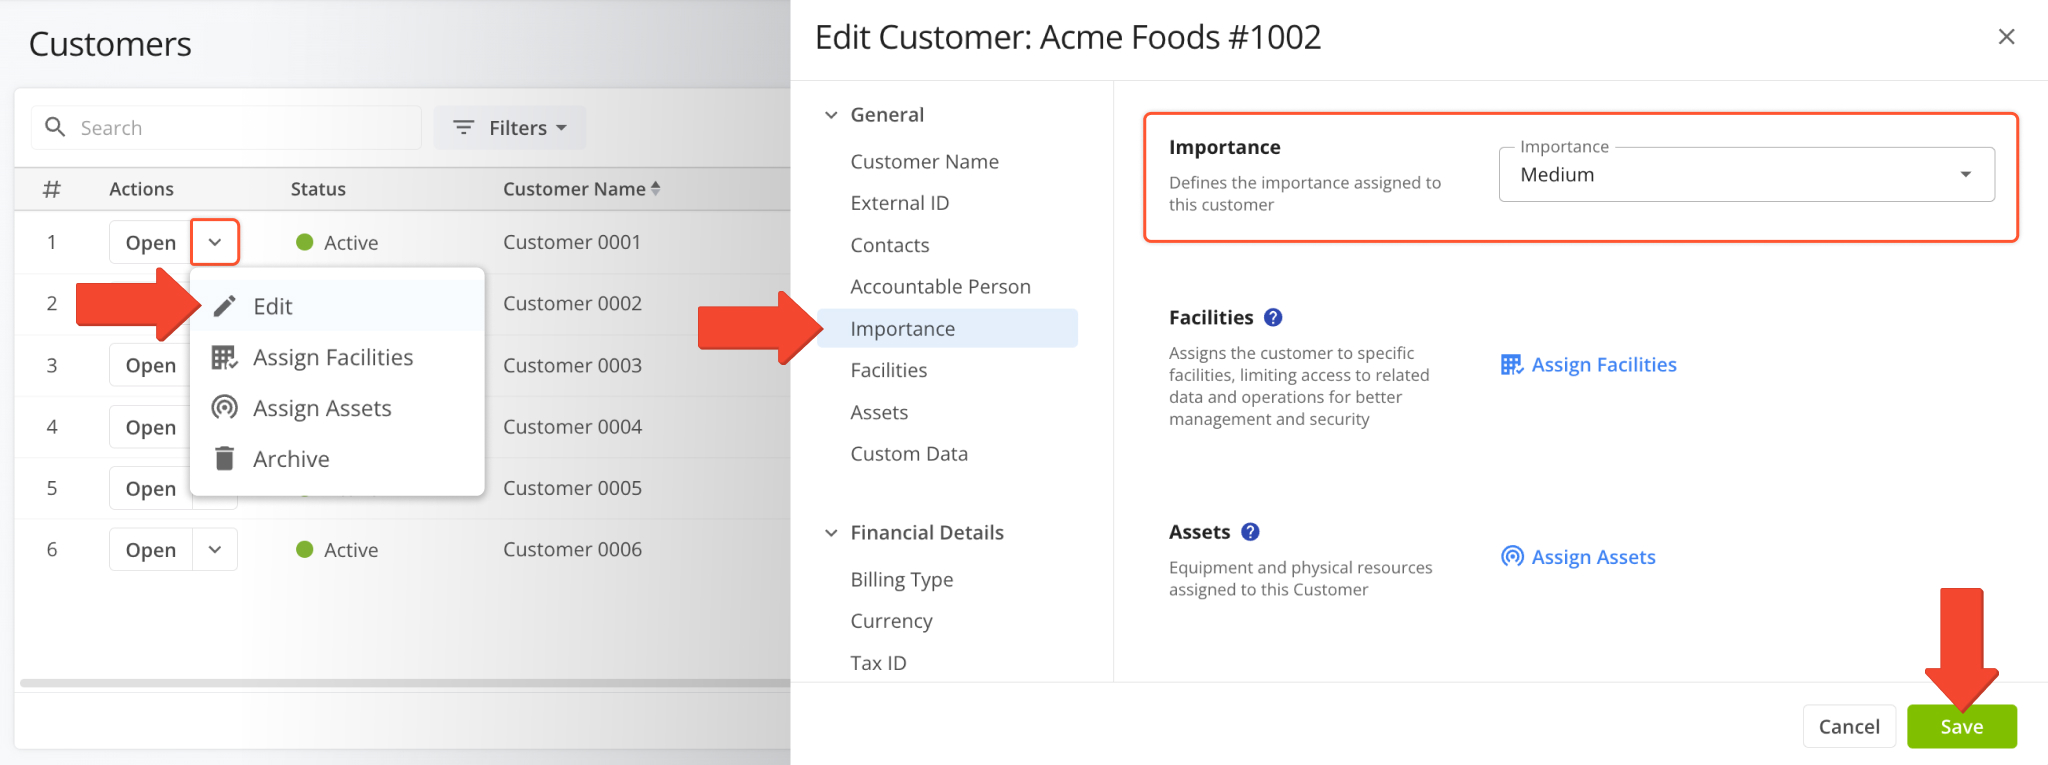The image size is (2048, 765).
Task: Click the Facilities help question icon
Action: point(1273,317)
